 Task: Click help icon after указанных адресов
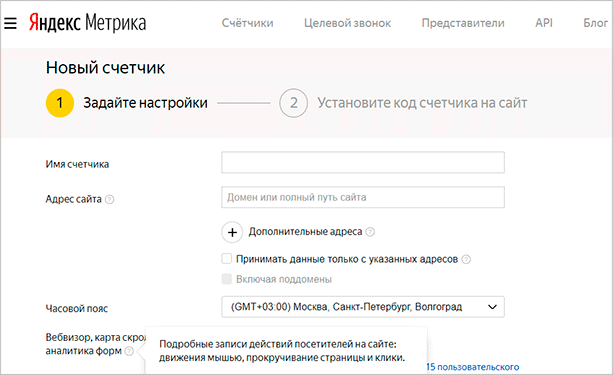click(x=466, y=259)
